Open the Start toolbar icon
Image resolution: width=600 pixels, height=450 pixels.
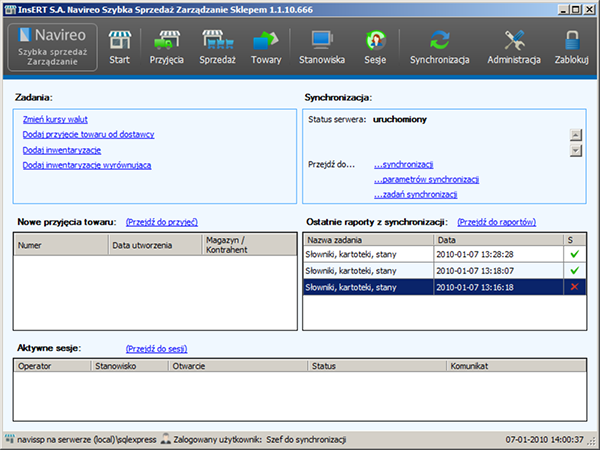pyautogui.click(x=120, y=47)
